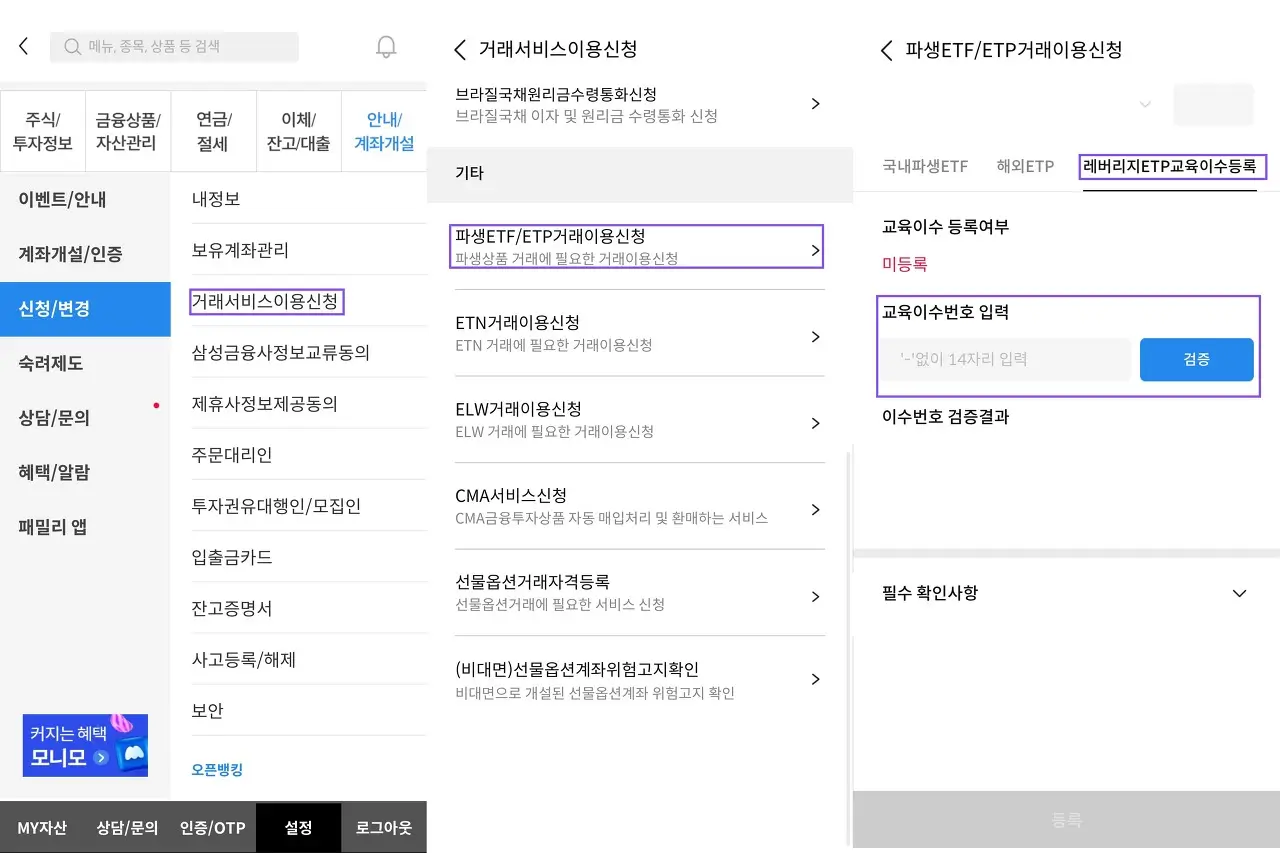
Task: Open 주문대리인 menu item
Action: [x=309, y=455]
